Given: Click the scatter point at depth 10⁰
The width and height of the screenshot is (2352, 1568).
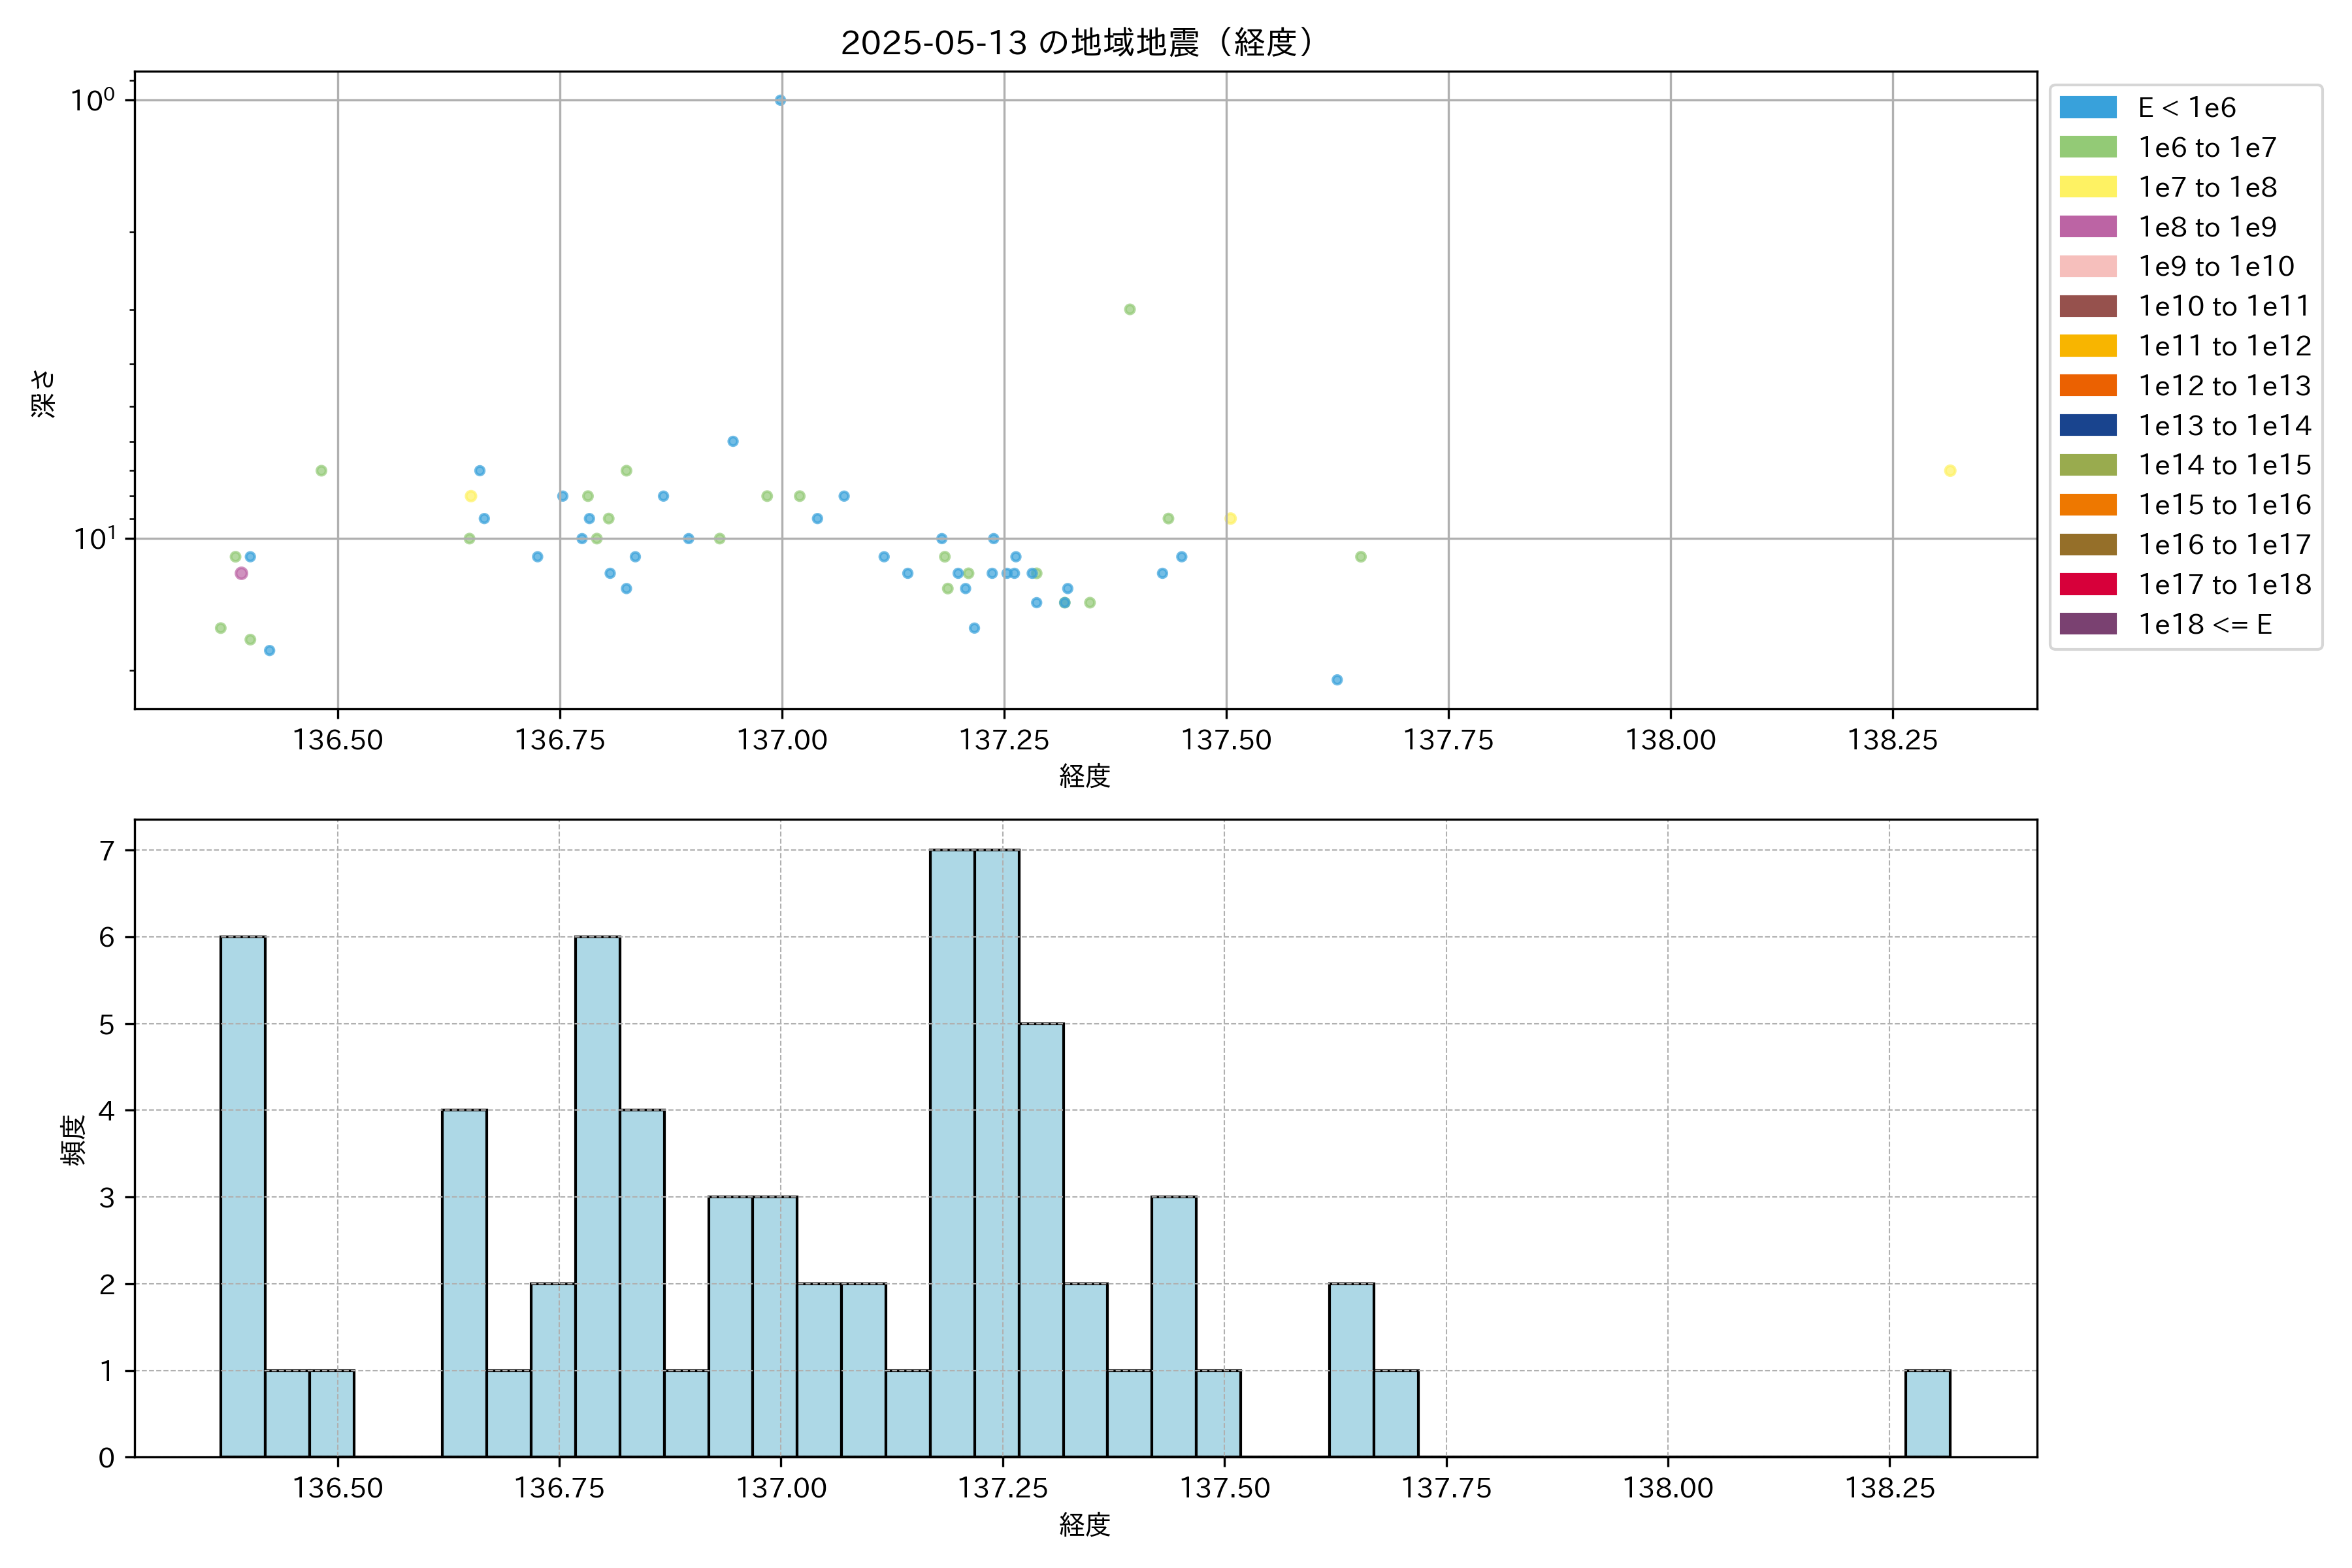Looking at the screenshot, I should coord(780,100).
